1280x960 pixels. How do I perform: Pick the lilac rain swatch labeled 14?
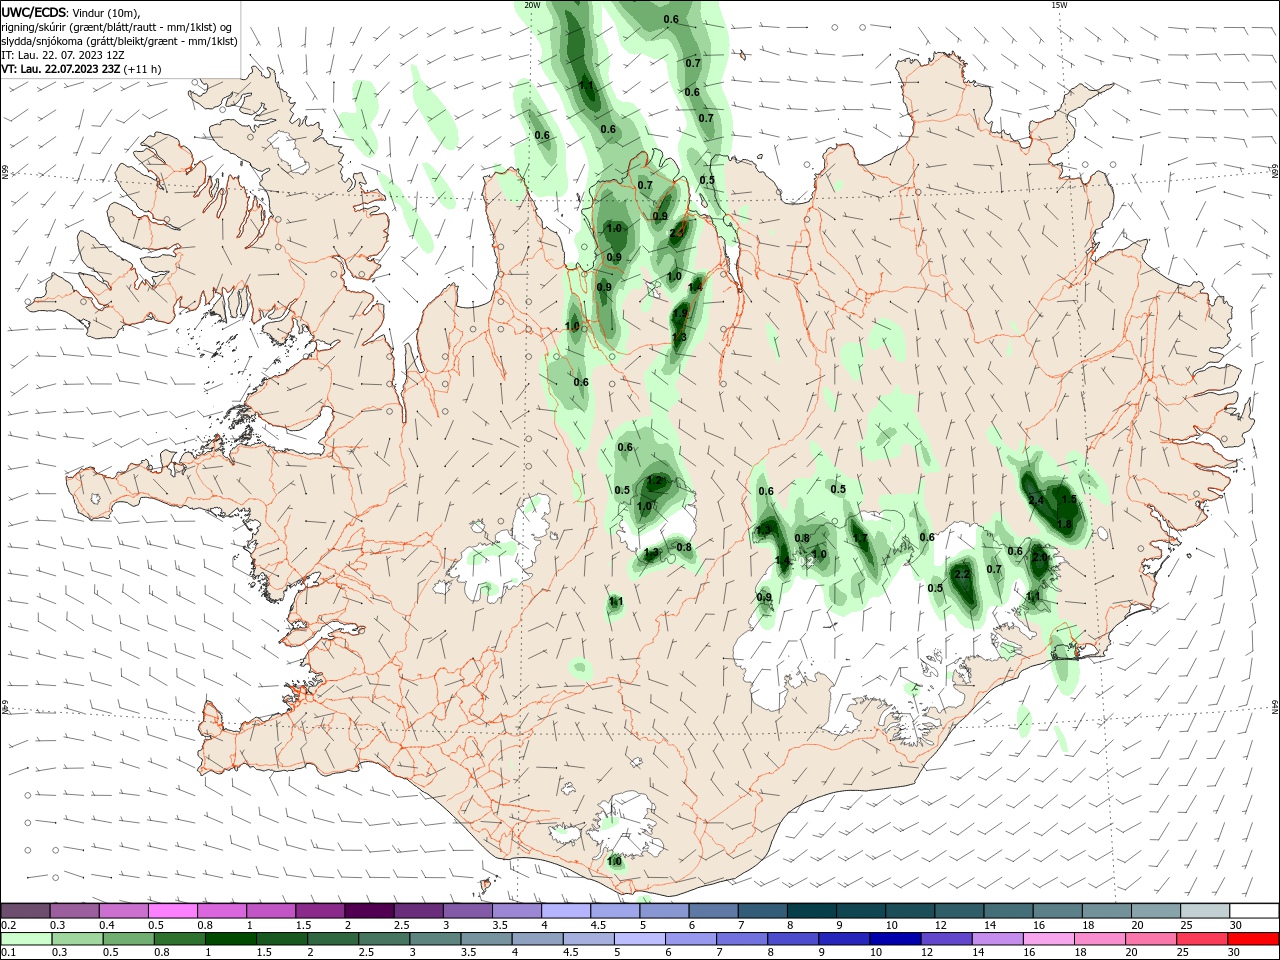coord(998,939)
